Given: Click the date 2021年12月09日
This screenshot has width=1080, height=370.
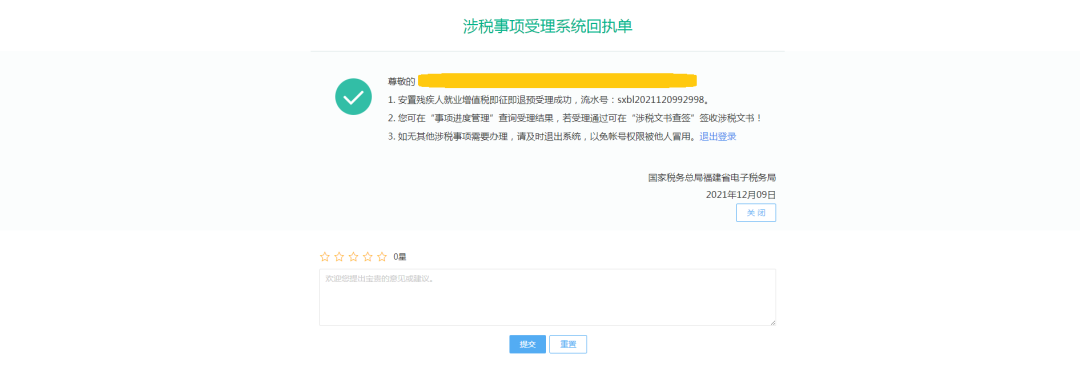Looking at the screenshot, I should (740, 195).
